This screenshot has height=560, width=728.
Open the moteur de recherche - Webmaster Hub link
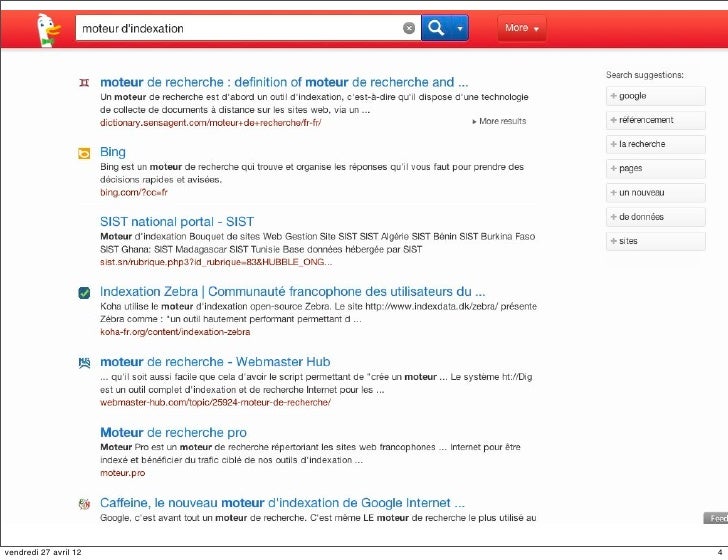coord(215,362)
